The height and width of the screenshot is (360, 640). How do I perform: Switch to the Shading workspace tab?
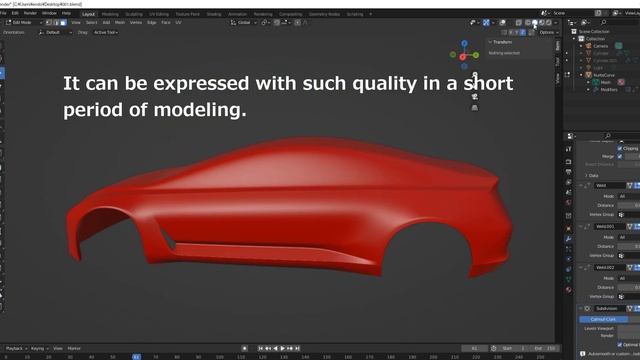tap(213, 14)
